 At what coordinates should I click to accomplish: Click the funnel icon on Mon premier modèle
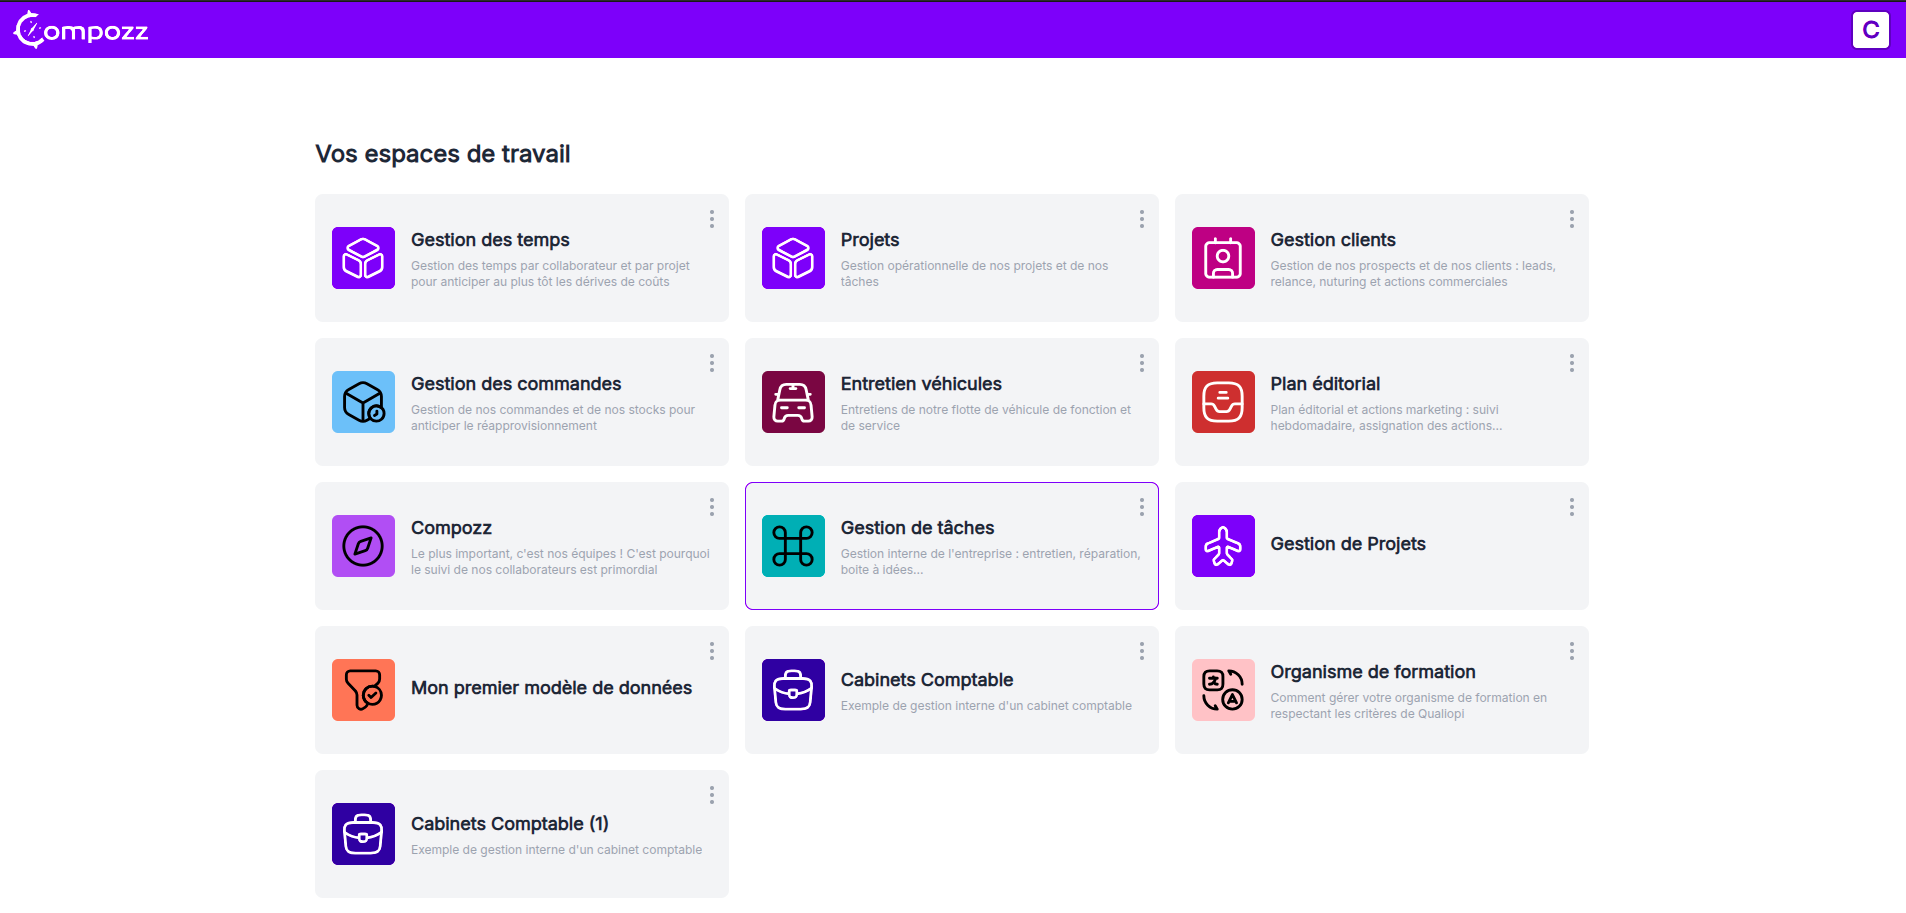click(x=362, y=689)
